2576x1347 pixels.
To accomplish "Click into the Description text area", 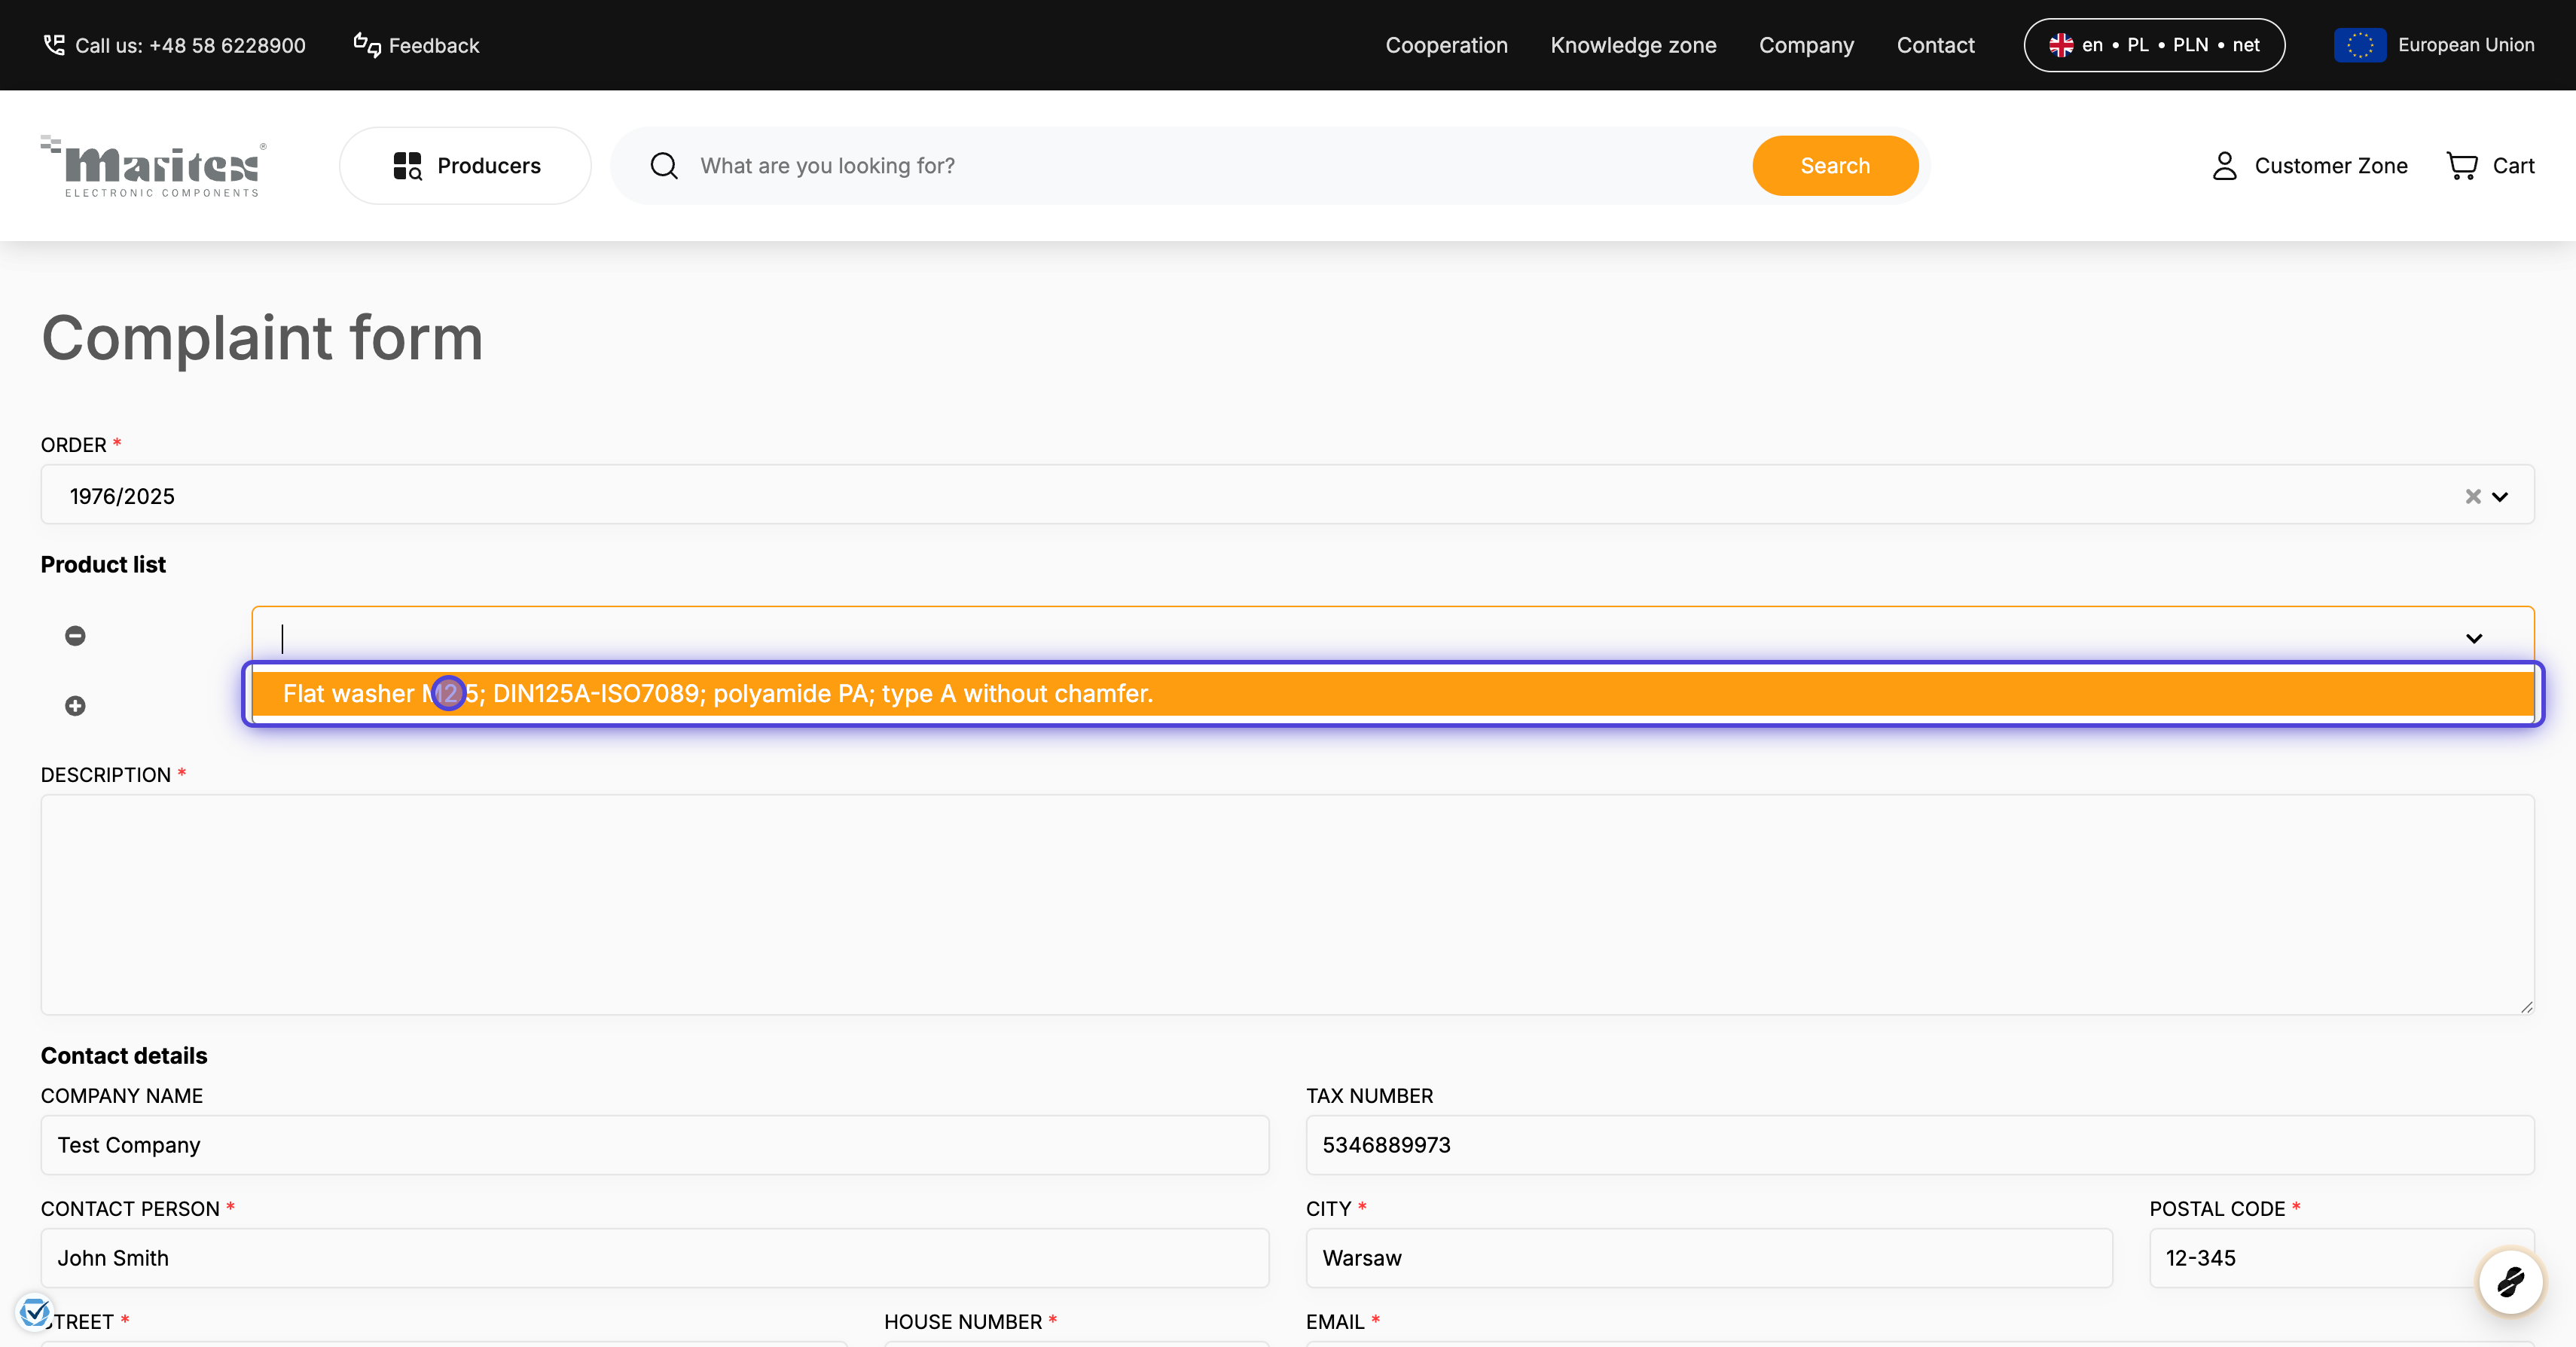I will (1287, 904).
